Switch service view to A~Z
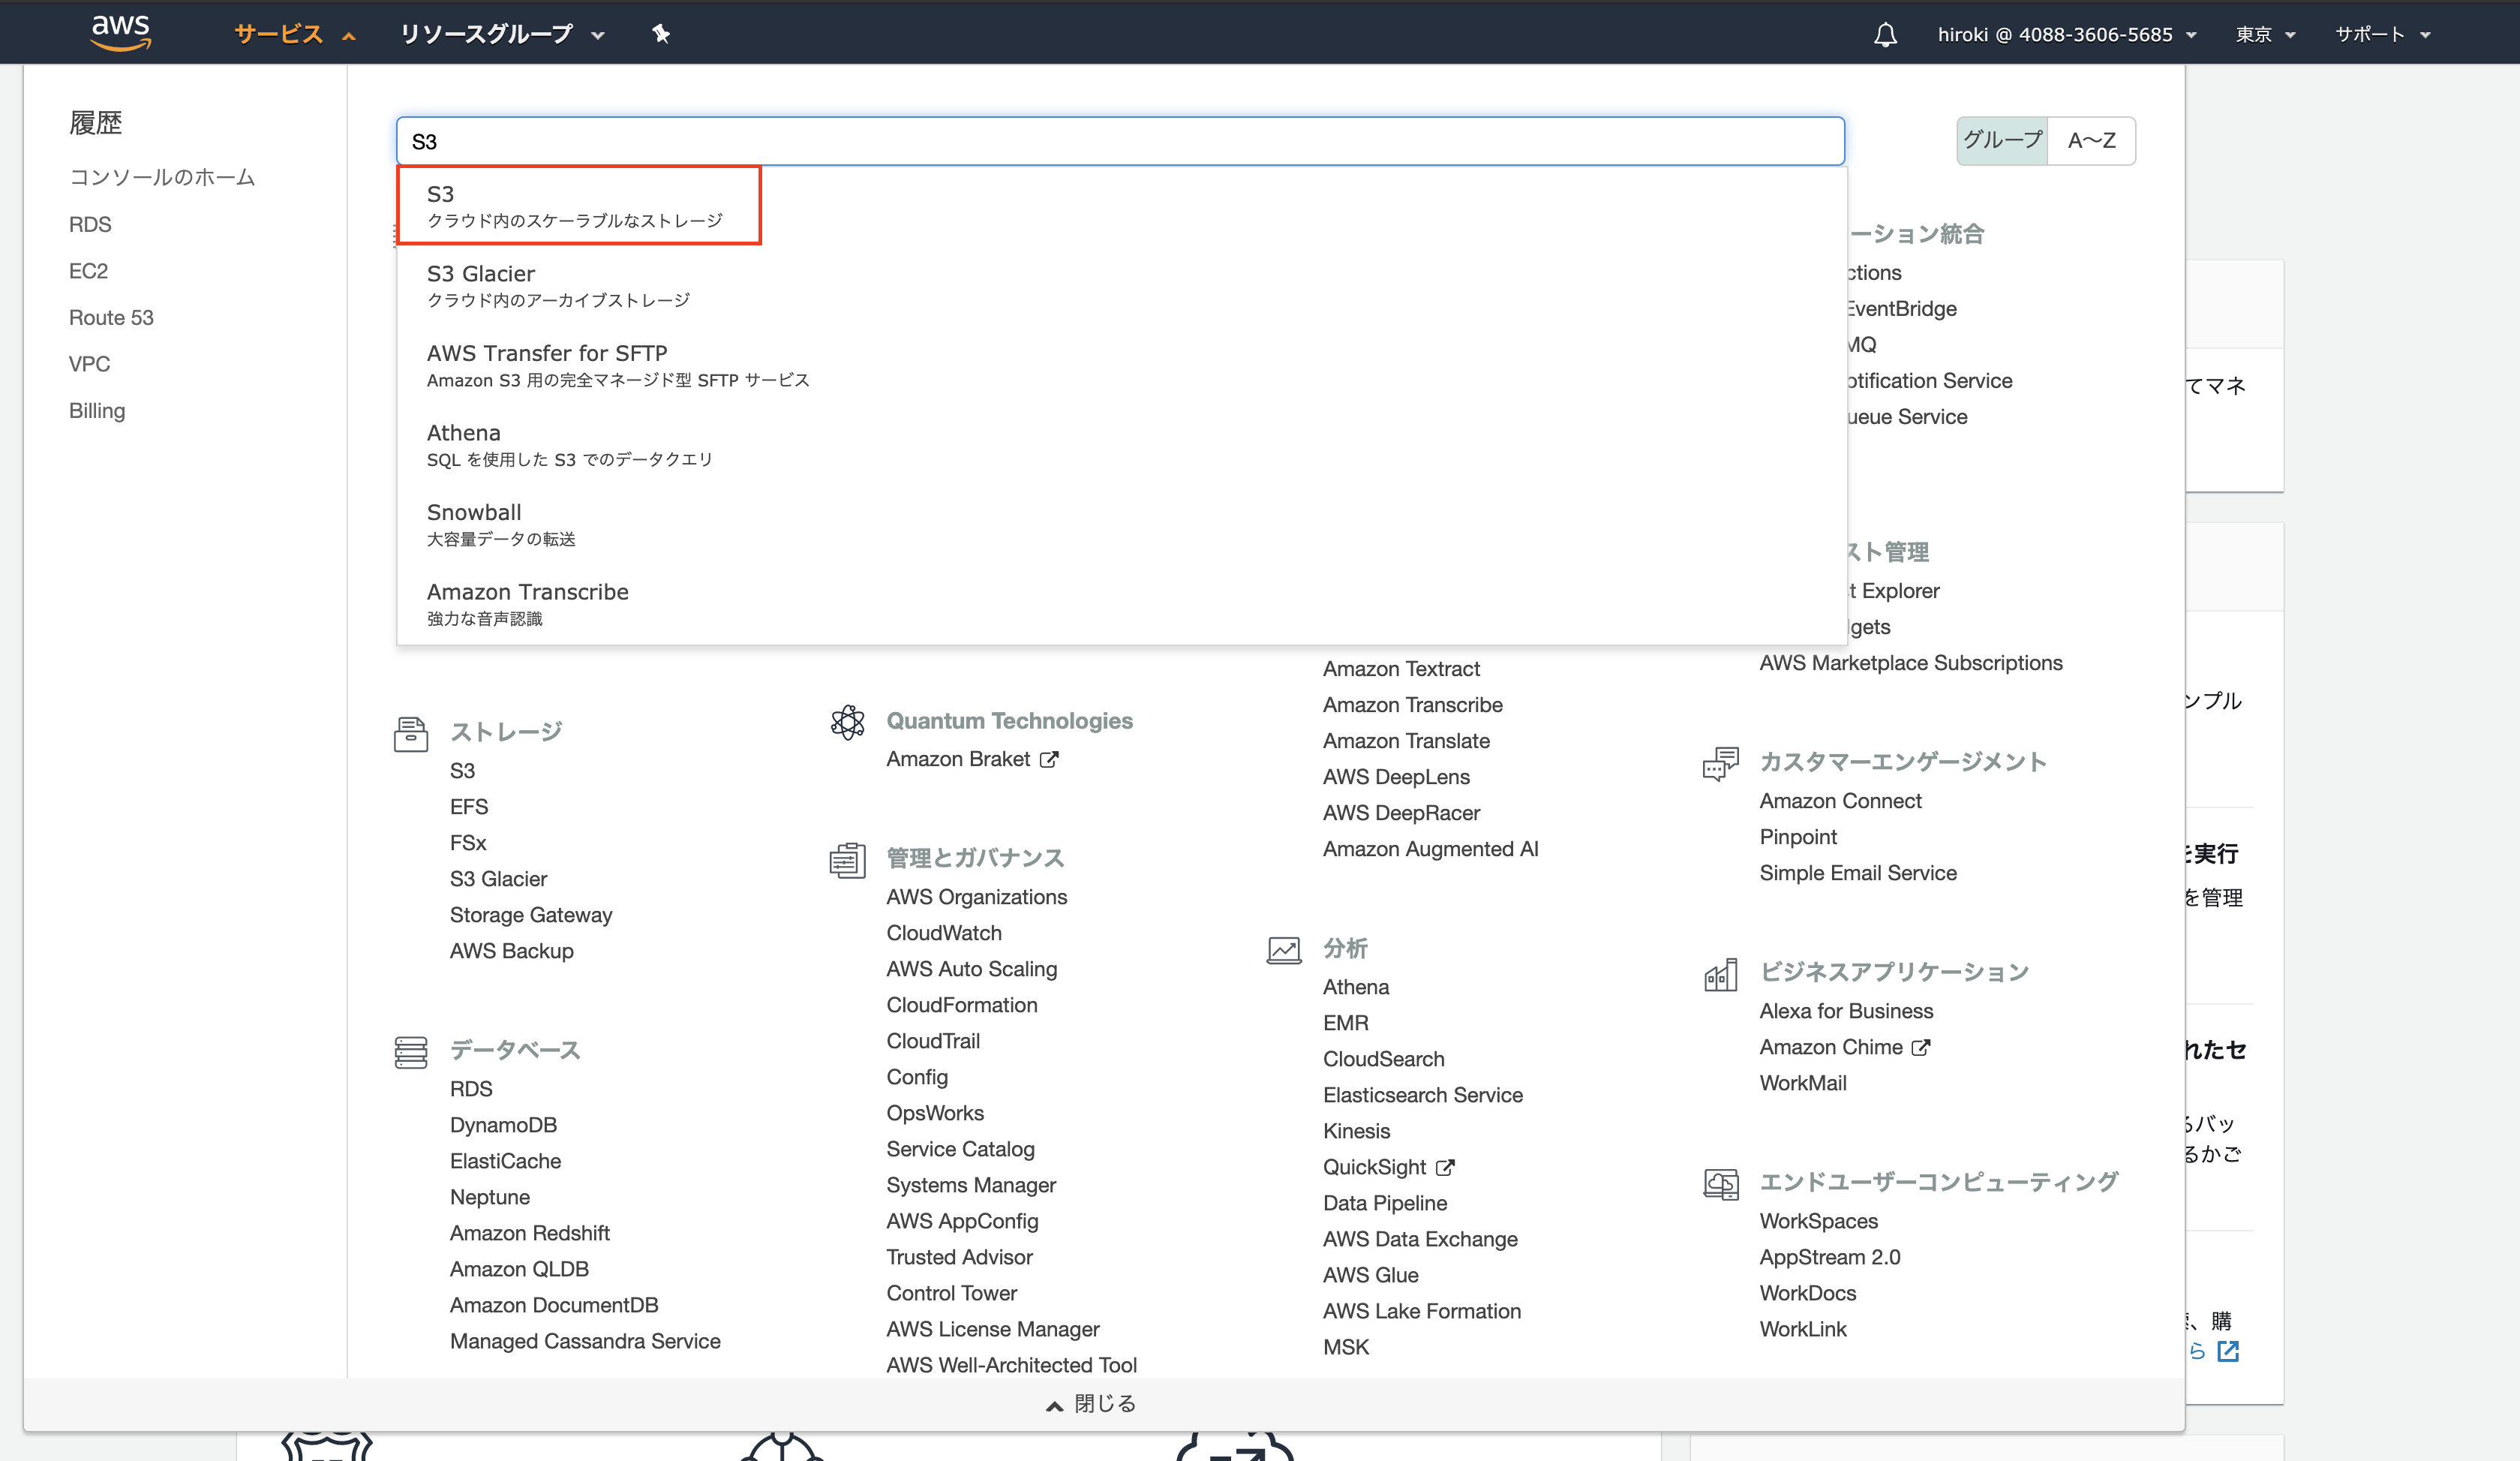Screen dimensions: 2520x1461 click(x=2091, y=140)
